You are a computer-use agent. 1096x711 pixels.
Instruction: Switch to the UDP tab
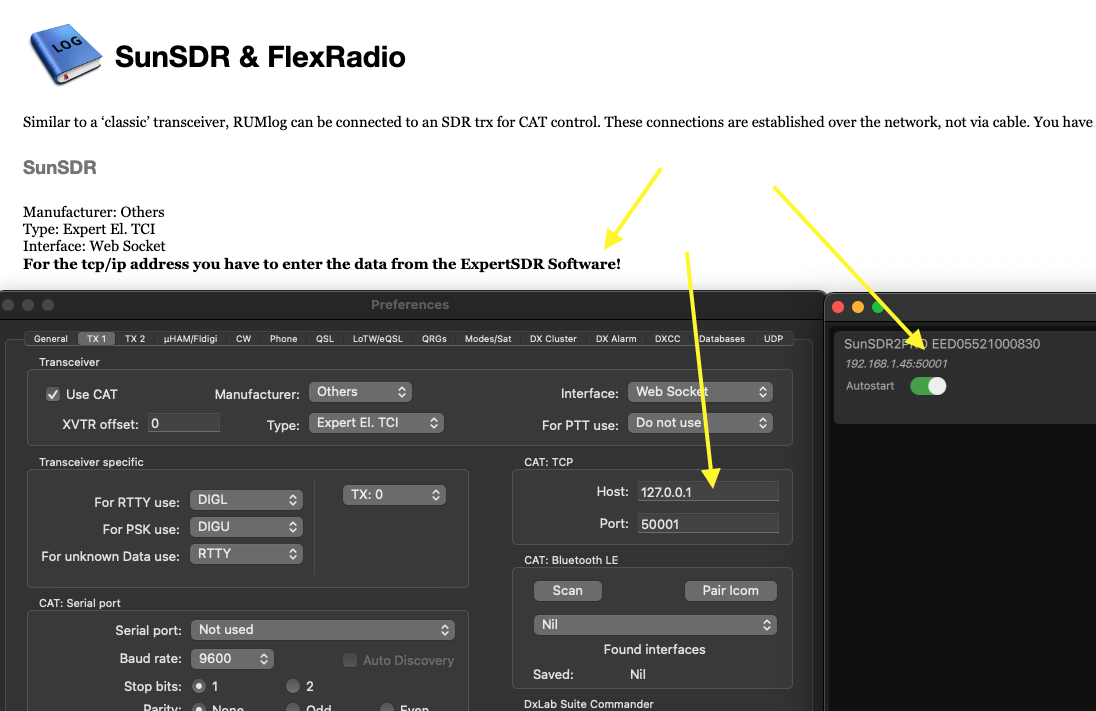(x=773, y=338)
